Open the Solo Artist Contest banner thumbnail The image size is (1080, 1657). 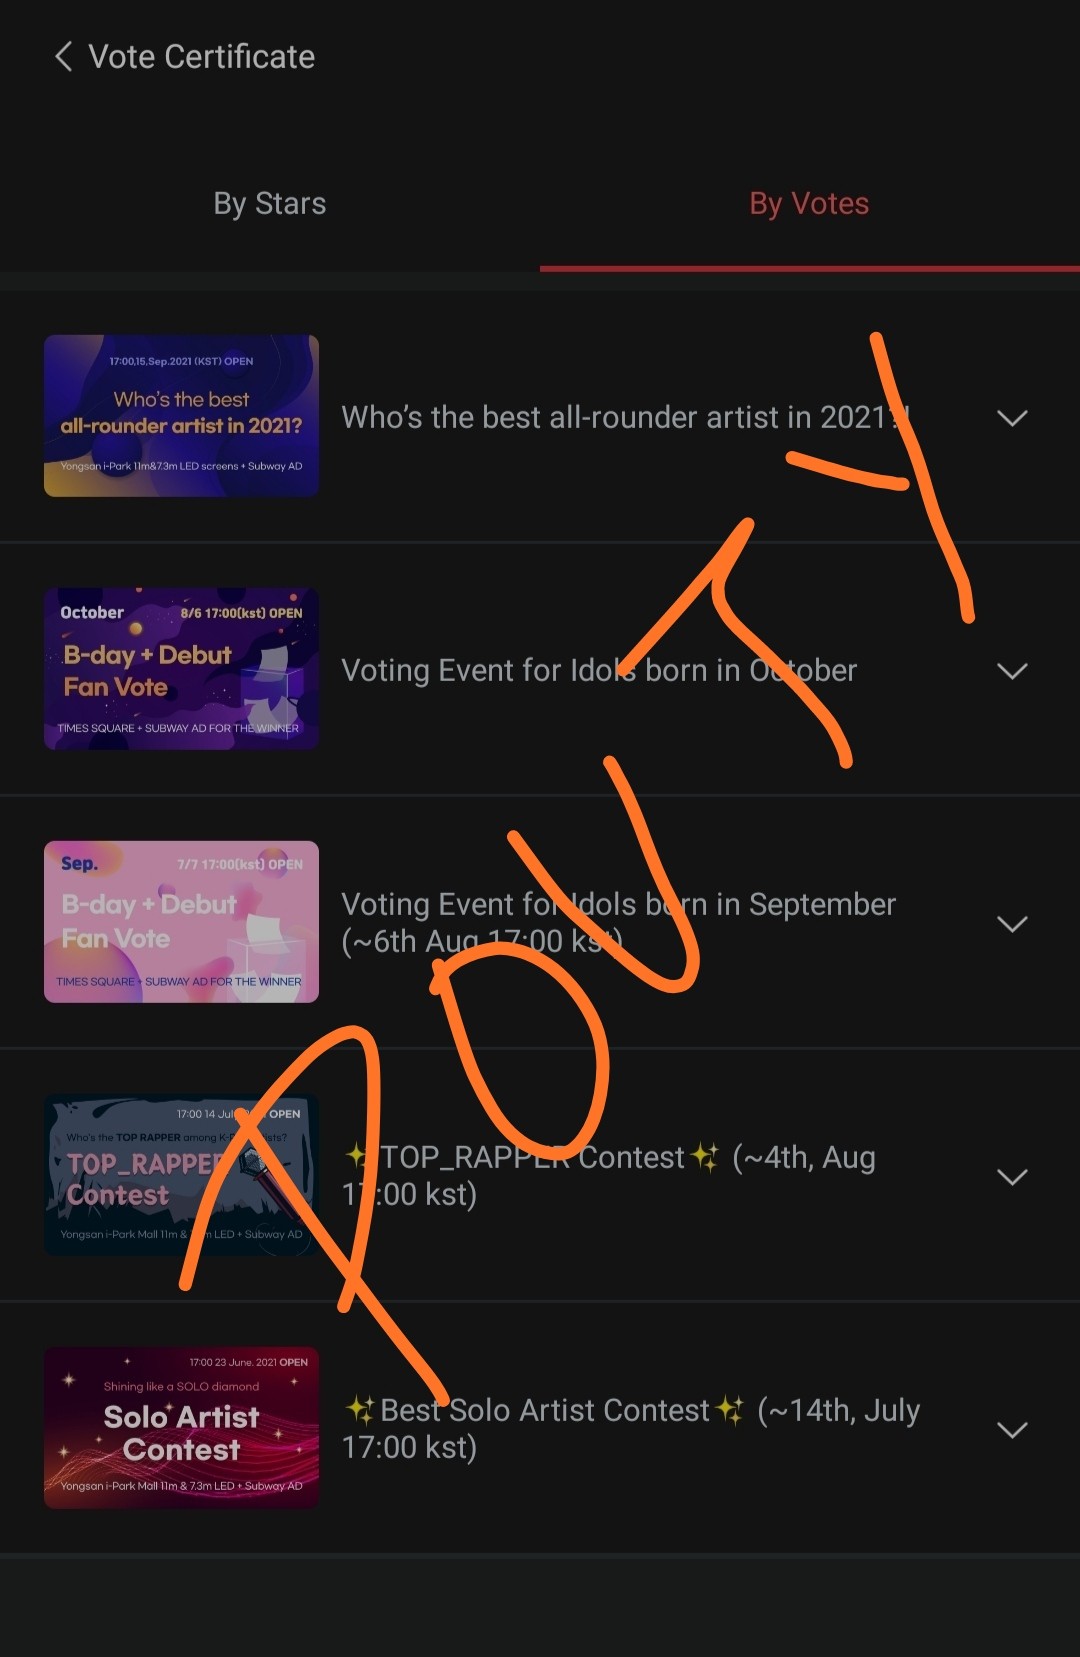coord(181,1428)
